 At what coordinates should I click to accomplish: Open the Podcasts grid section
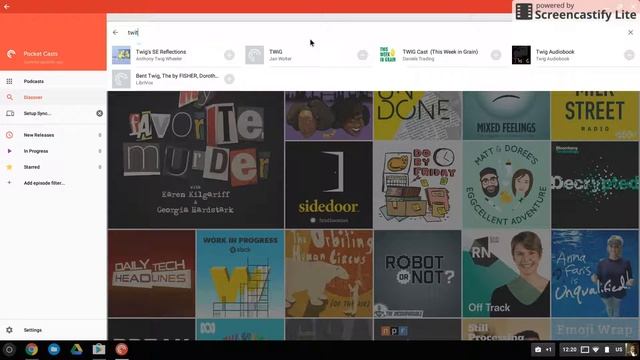53,81
